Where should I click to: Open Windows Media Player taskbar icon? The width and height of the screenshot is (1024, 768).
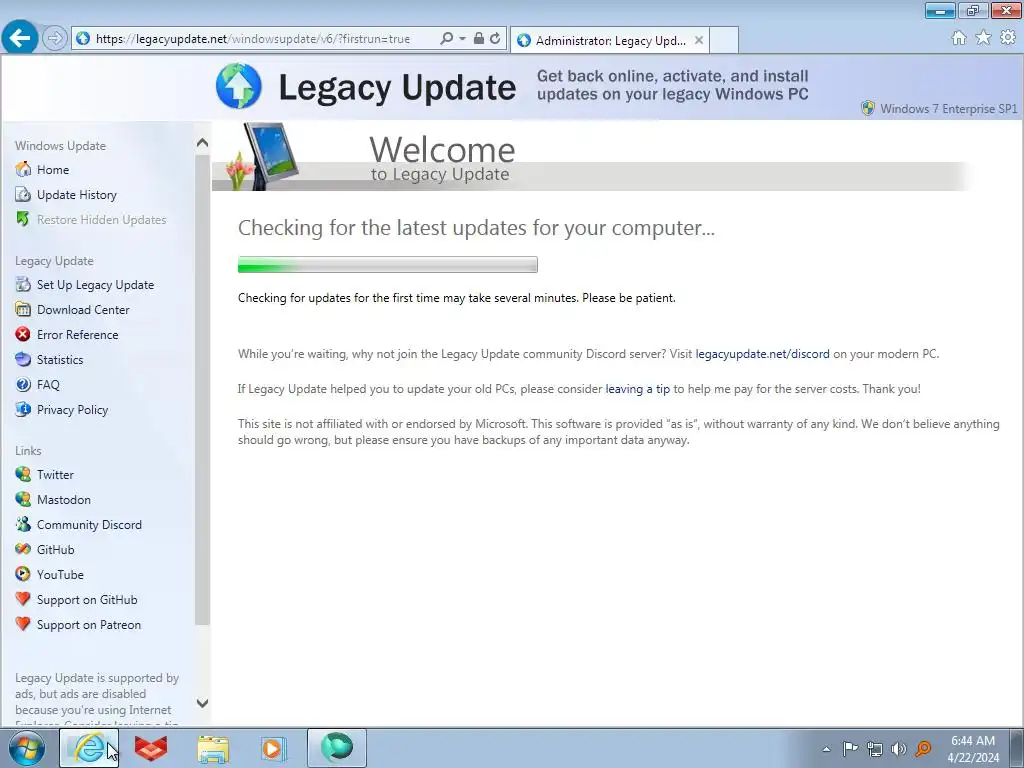pos(274,748)
